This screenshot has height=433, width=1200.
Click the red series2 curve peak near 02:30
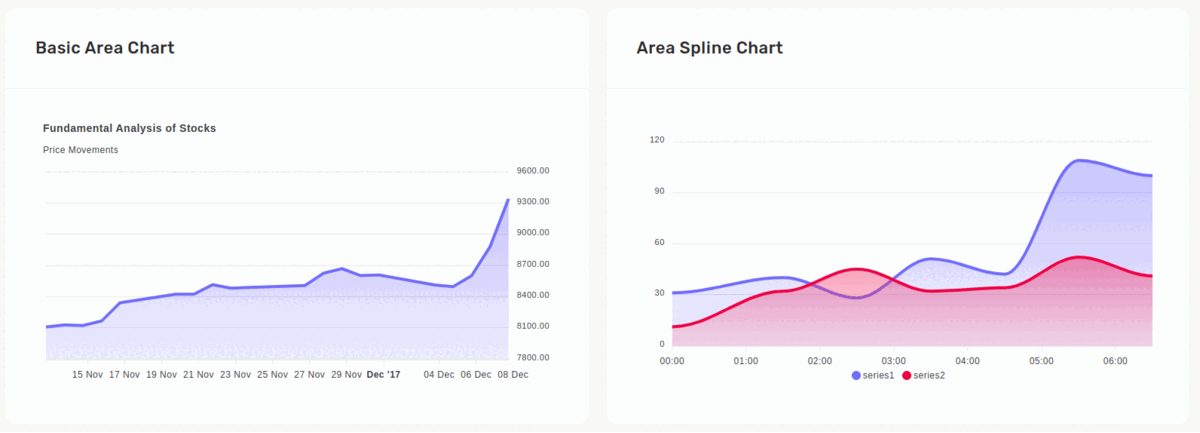point(857,268)
